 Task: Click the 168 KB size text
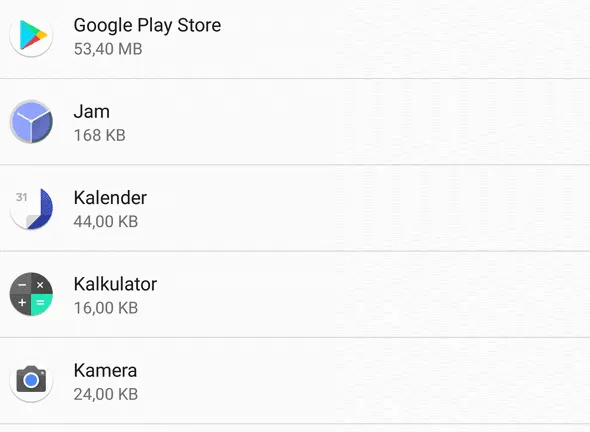[x=100, y=135]
